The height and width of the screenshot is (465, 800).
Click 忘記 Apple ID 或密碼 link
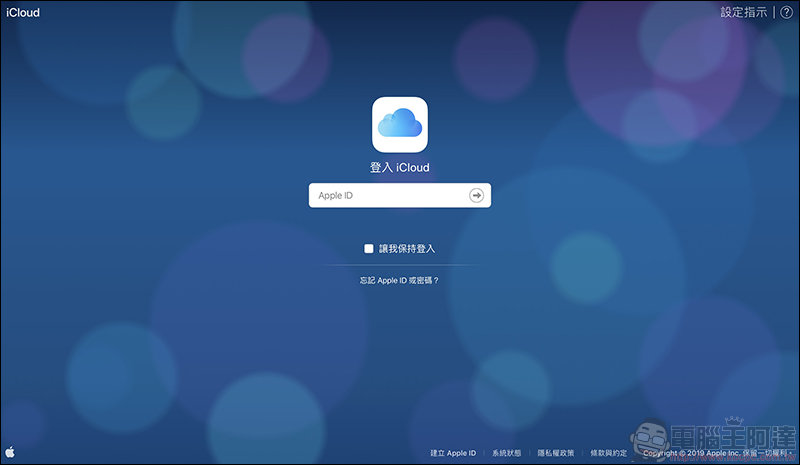click(399, 280)
